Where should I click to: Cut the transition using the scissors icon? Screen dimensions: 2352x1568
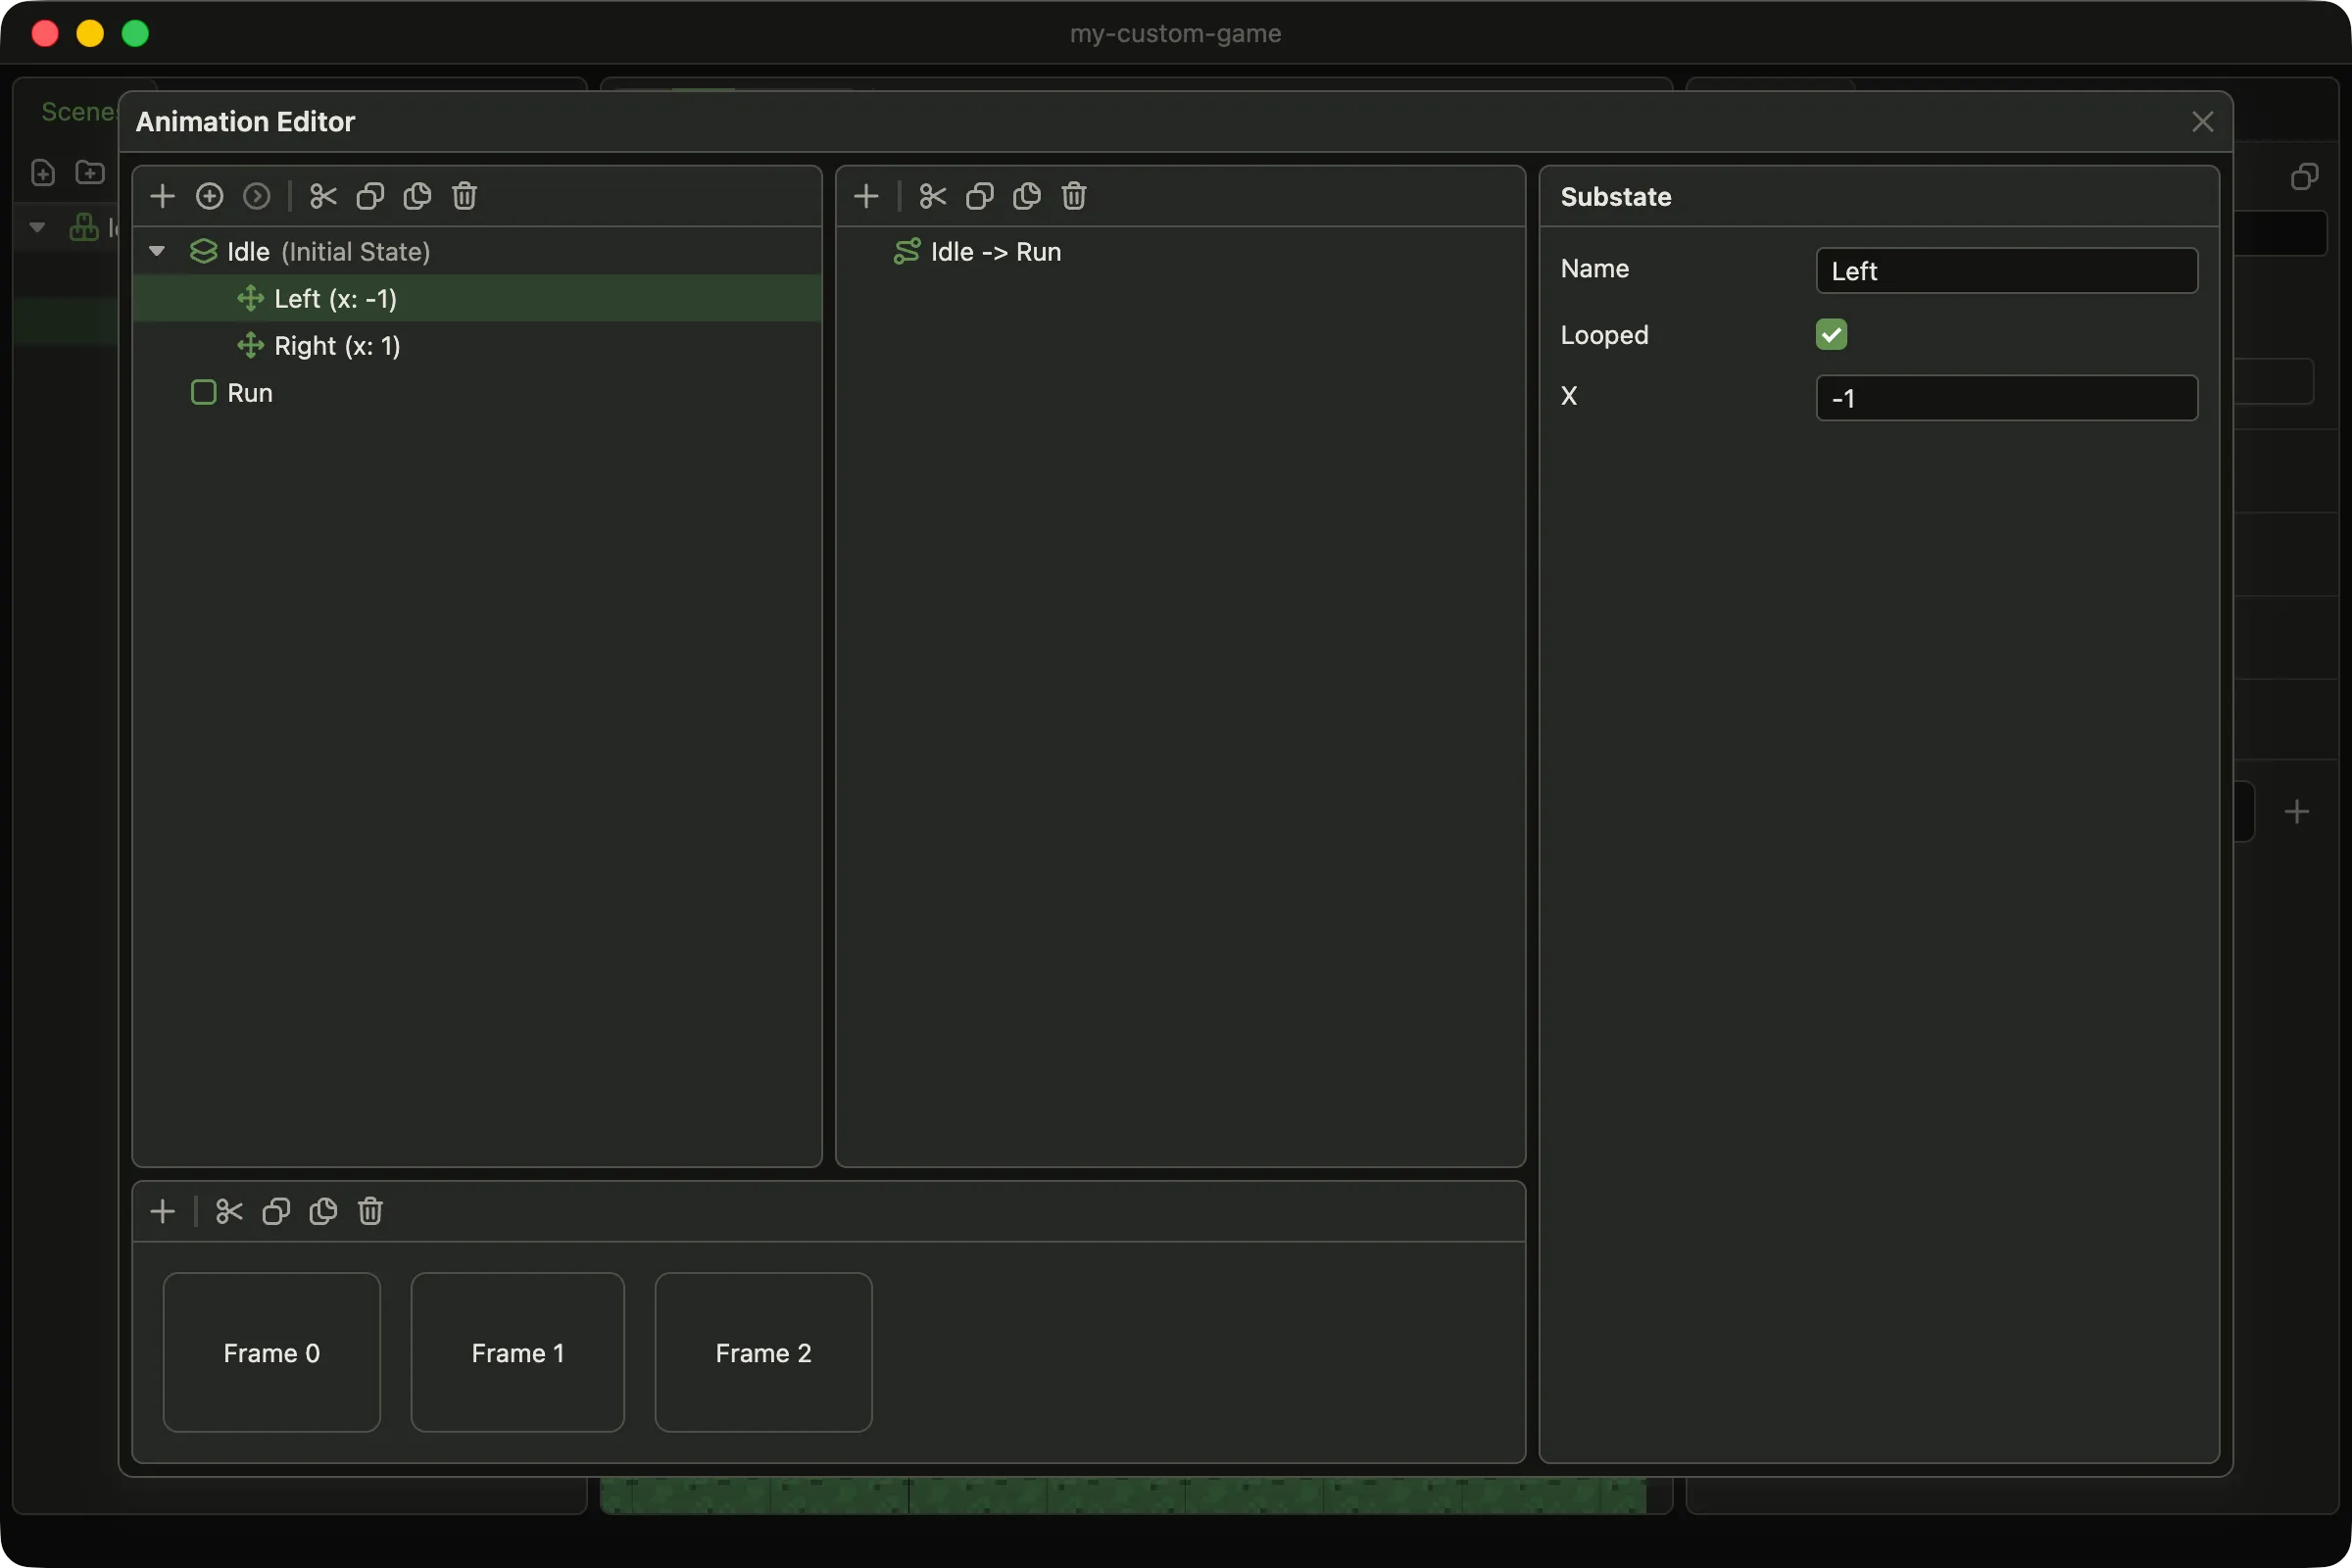point(932,196)
